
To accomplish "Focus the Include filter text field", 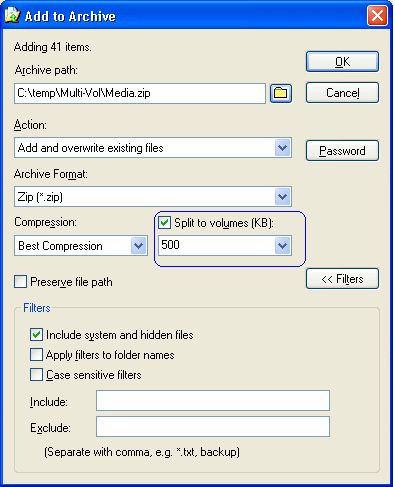I will point(213,401).
